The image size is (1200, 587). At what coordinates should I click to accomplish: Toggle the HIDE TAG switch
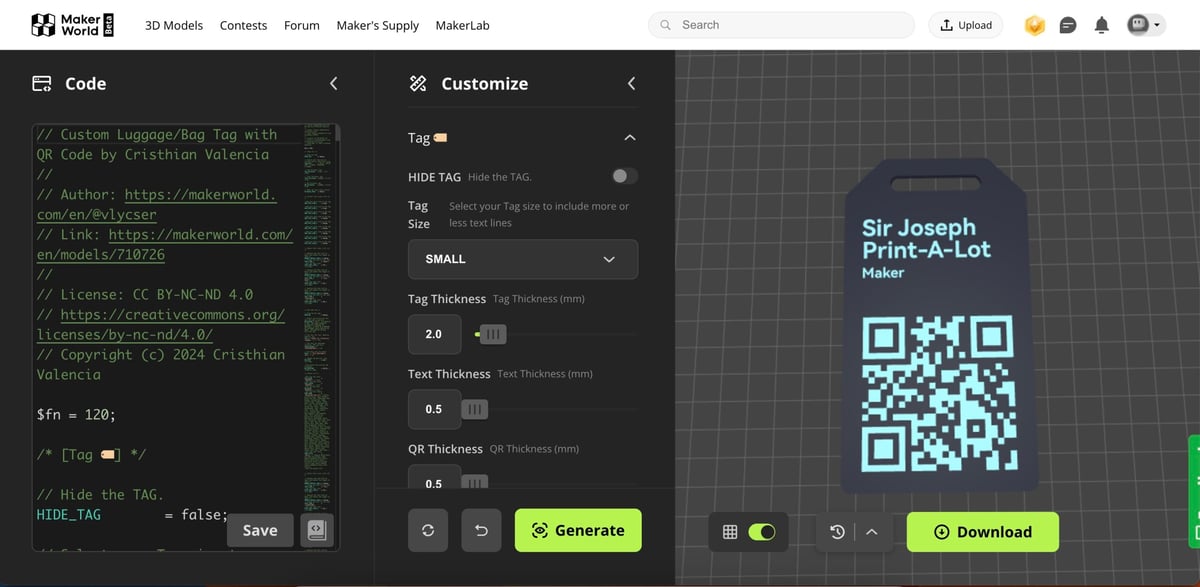625,176
